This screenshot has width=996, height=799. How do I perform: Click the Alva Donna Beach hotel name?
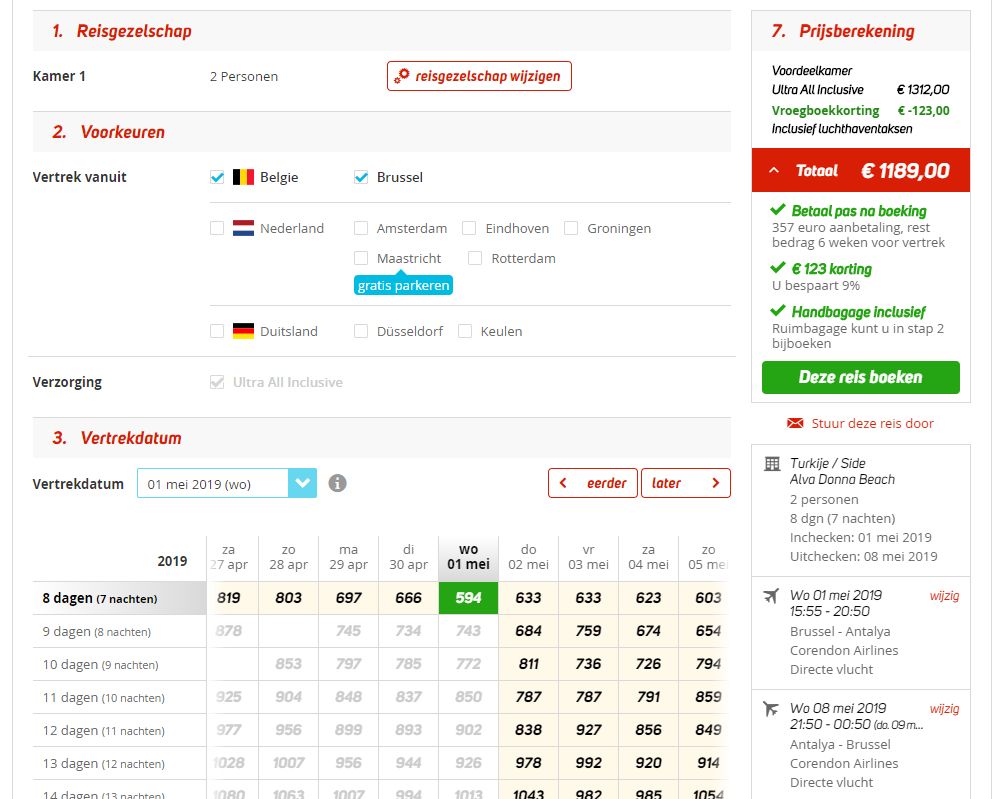coord(842,480)
